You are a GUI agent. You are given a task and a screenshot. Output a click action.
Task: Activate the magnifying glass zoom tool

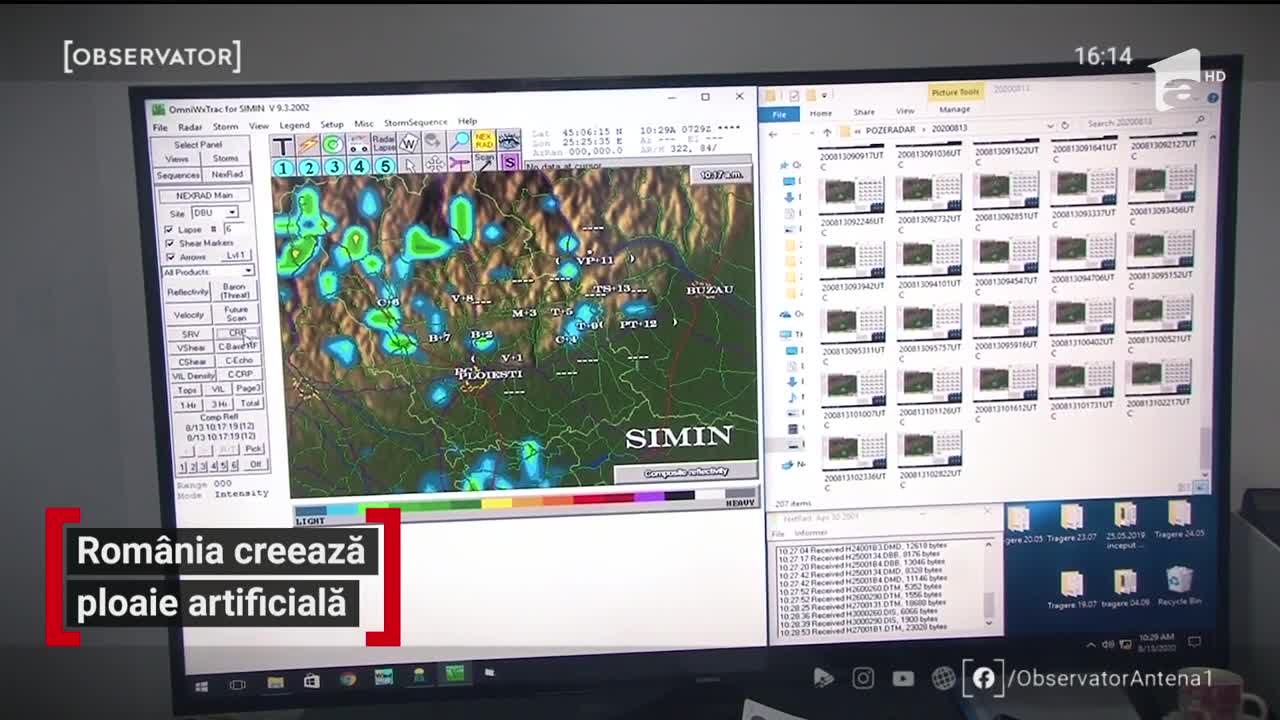tap(459, 141)
